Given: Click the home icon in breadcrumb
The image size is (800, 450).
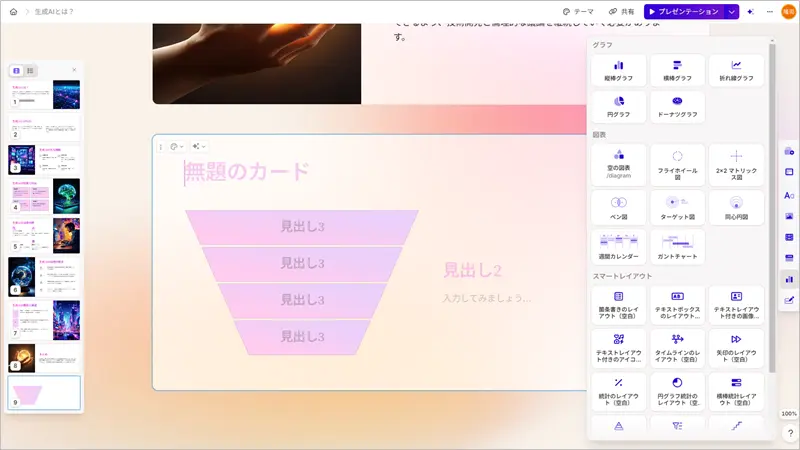Looking at the screenshot, I should (14, 11).
